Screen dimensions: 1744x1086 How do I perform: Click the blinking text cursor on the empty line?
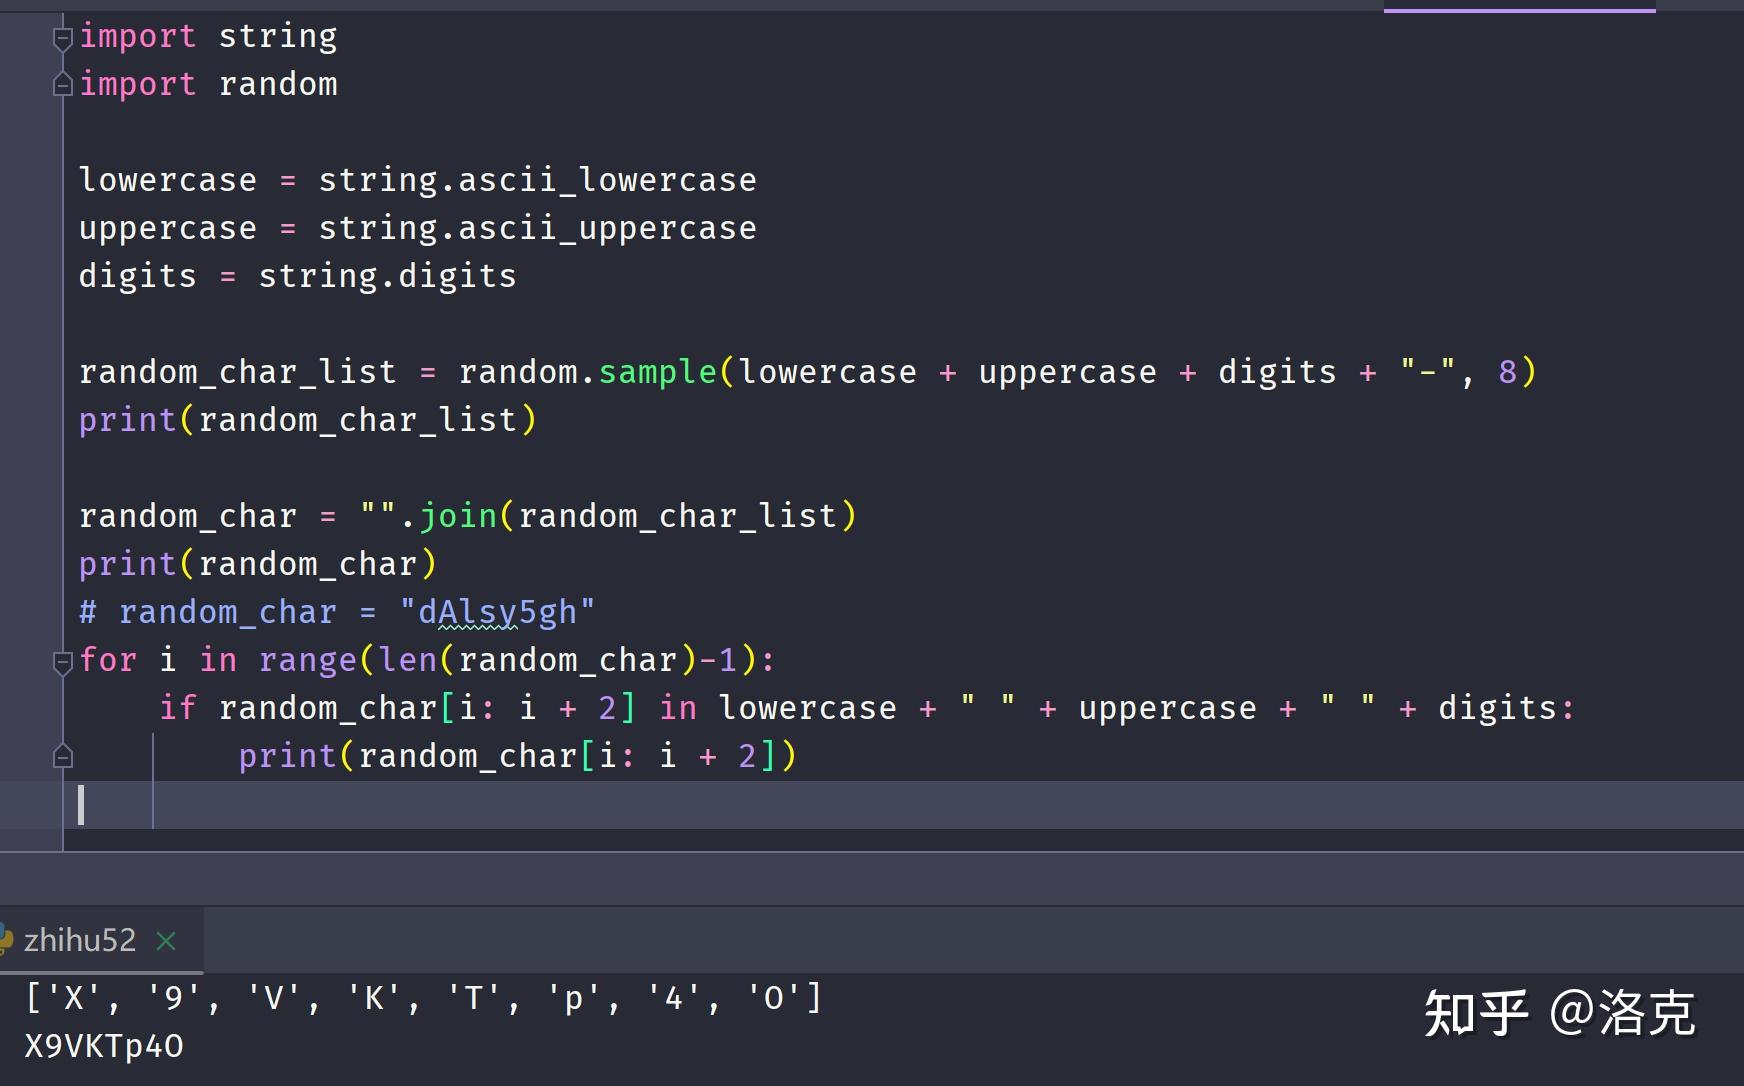point(82,805)
